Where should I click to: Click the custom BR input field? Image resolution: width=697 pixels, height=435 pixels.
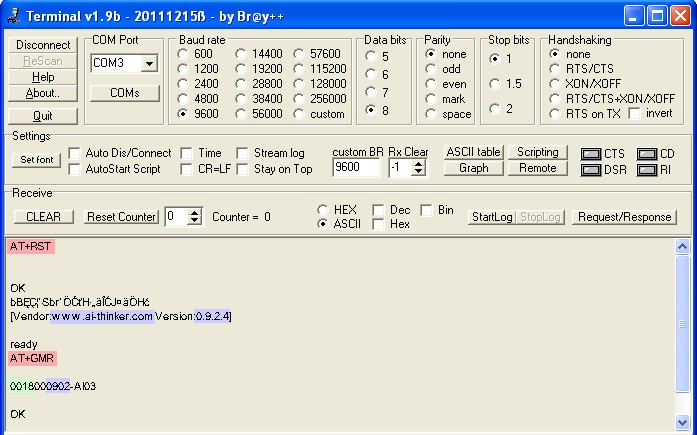pos(355,168)
